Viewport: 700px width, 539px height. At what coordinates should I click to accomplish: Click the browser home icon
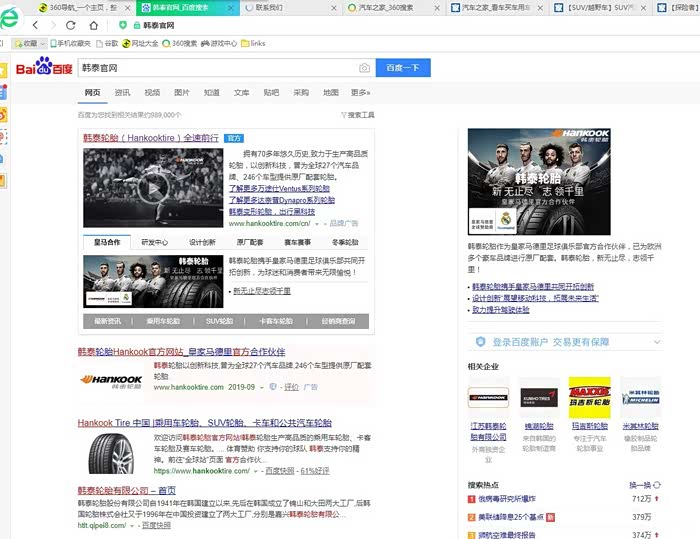93,26
